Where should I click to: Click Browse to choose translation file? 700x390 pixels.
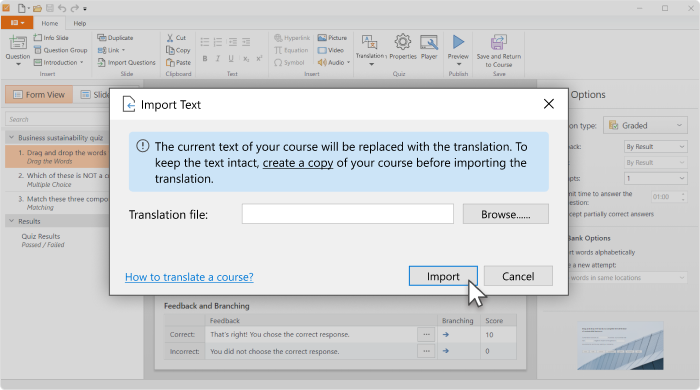505,214
